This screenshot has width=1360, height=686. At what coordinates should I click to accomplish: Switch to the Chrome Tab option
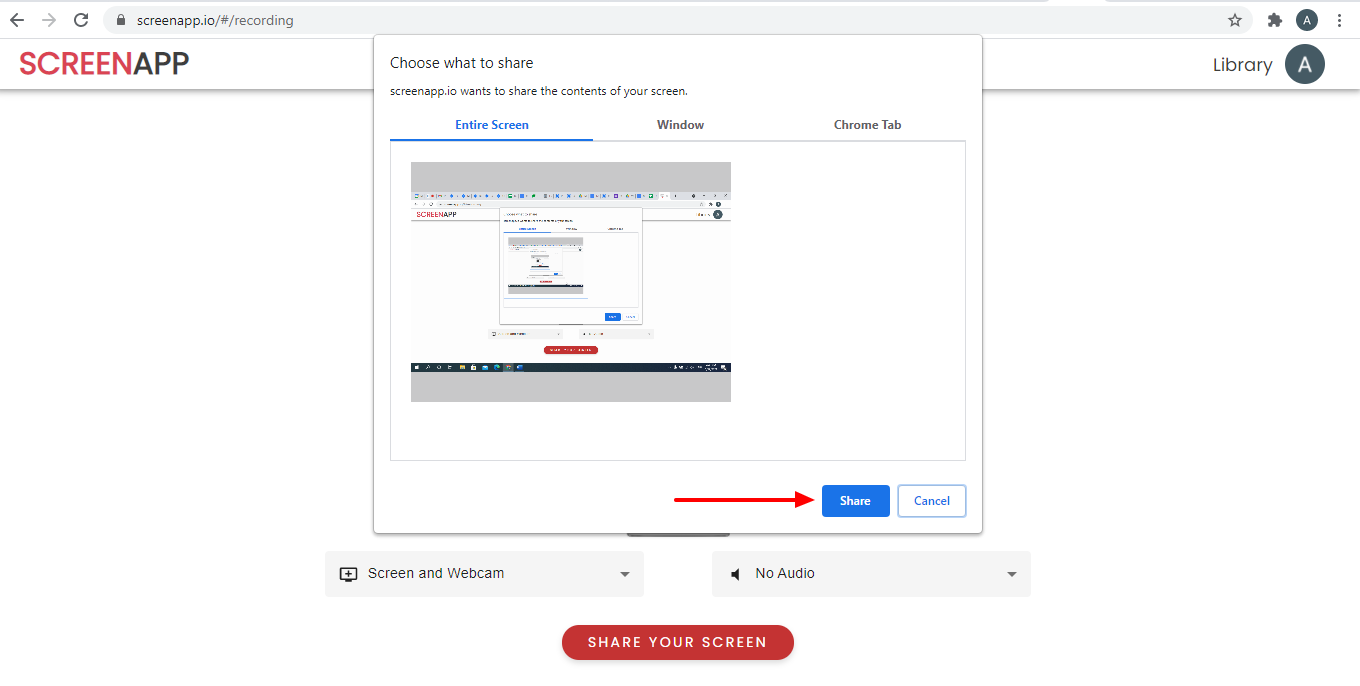pos(867,125)
